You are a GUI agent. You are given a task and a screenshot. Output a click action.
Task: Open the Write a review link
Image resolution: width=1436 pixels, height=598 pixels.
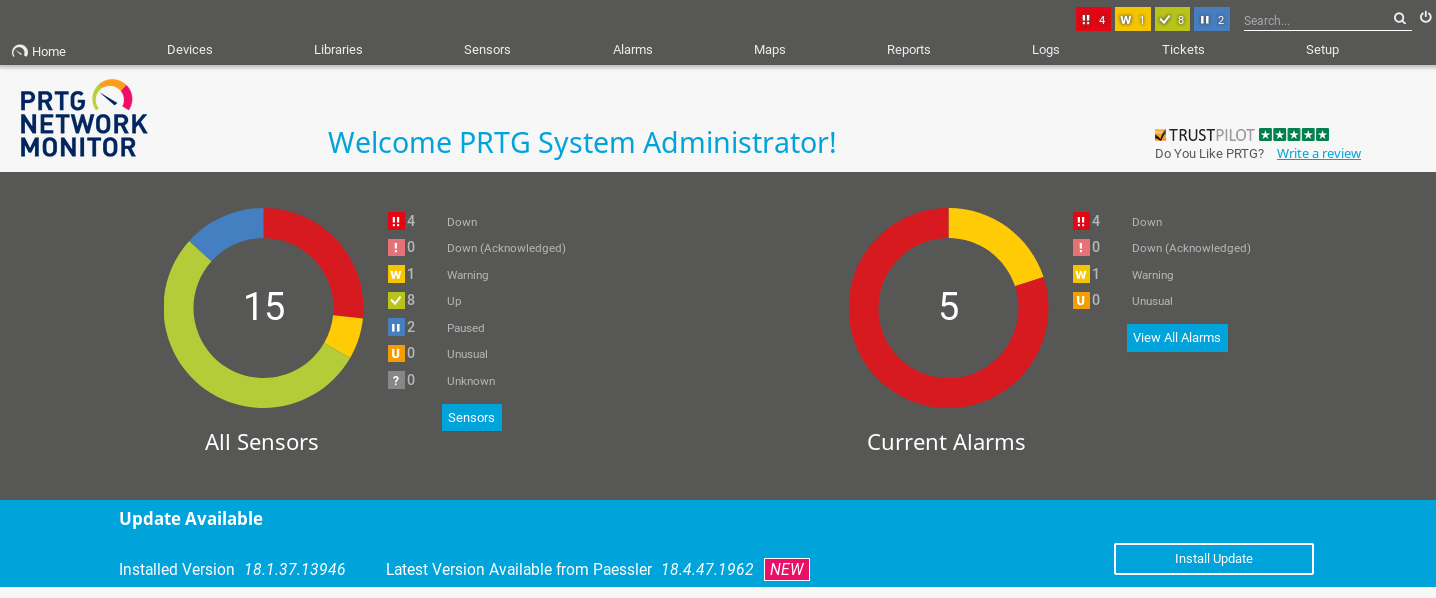[x=1318, y=154]
